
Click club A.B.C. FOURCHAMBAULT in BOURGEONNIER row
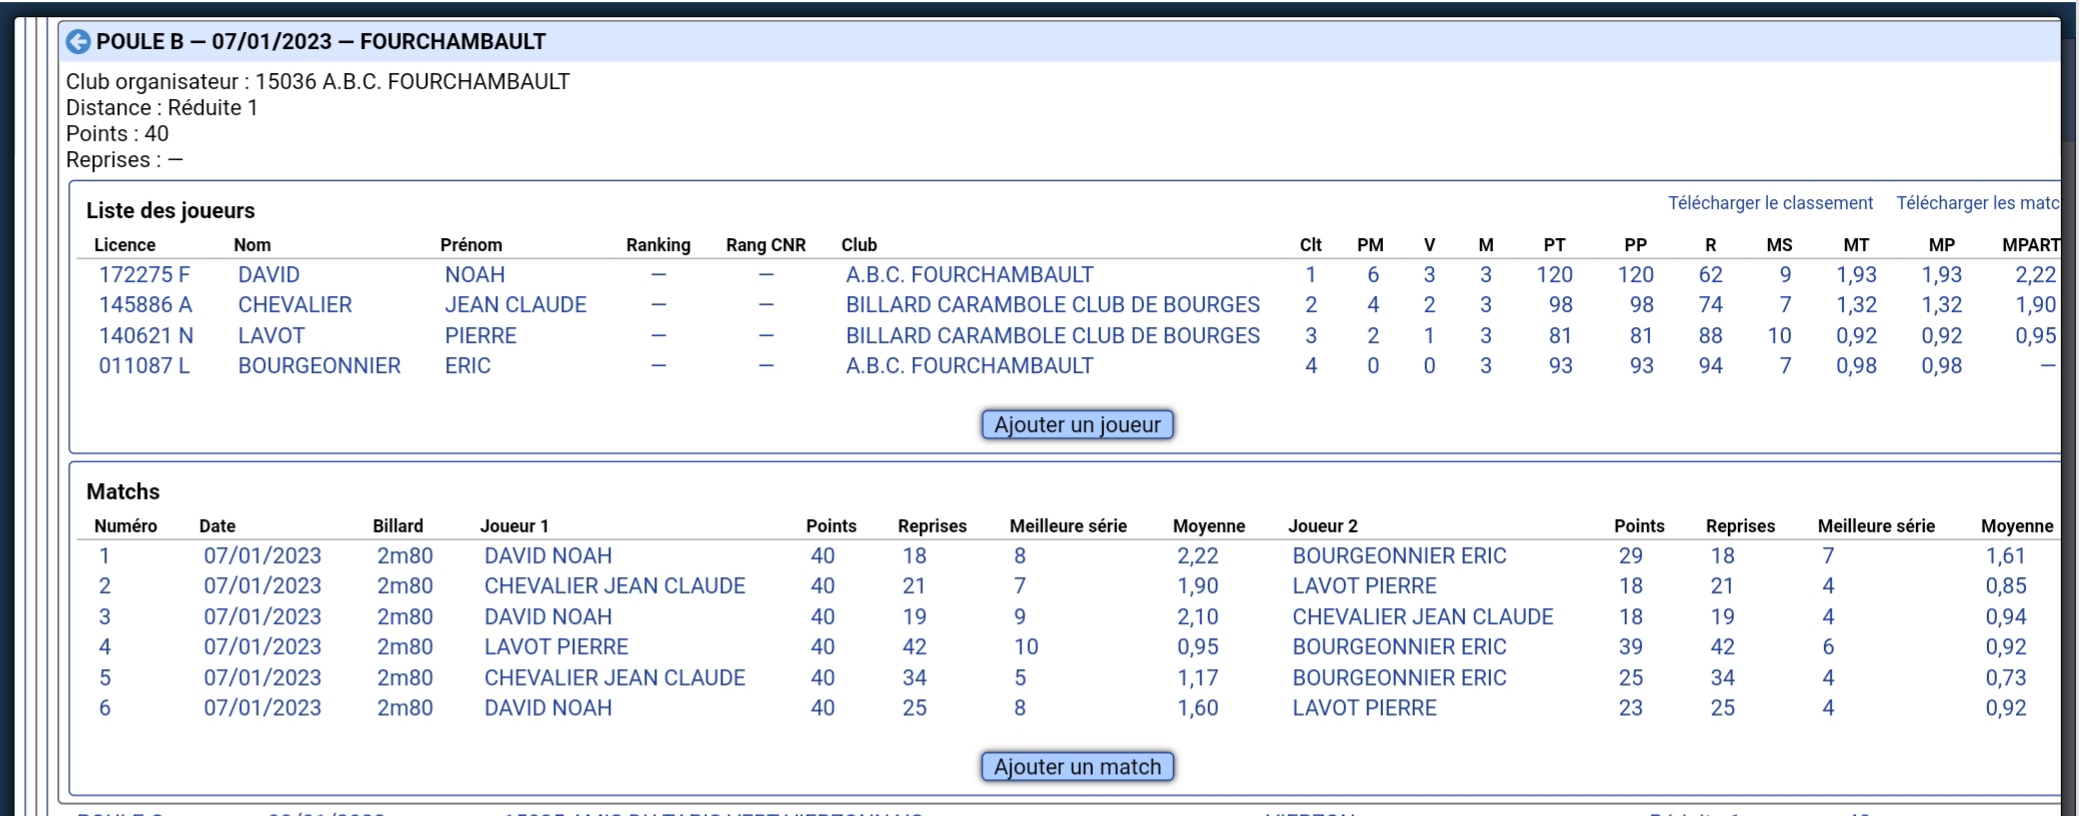point(970,366)
